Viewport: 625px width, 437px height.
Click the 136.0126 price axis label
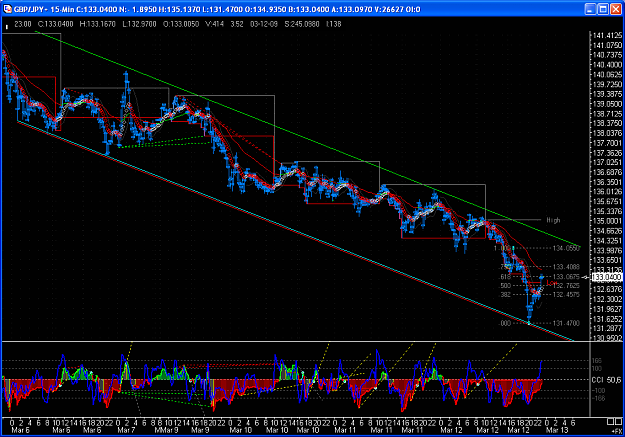click(x=607, y=192)
